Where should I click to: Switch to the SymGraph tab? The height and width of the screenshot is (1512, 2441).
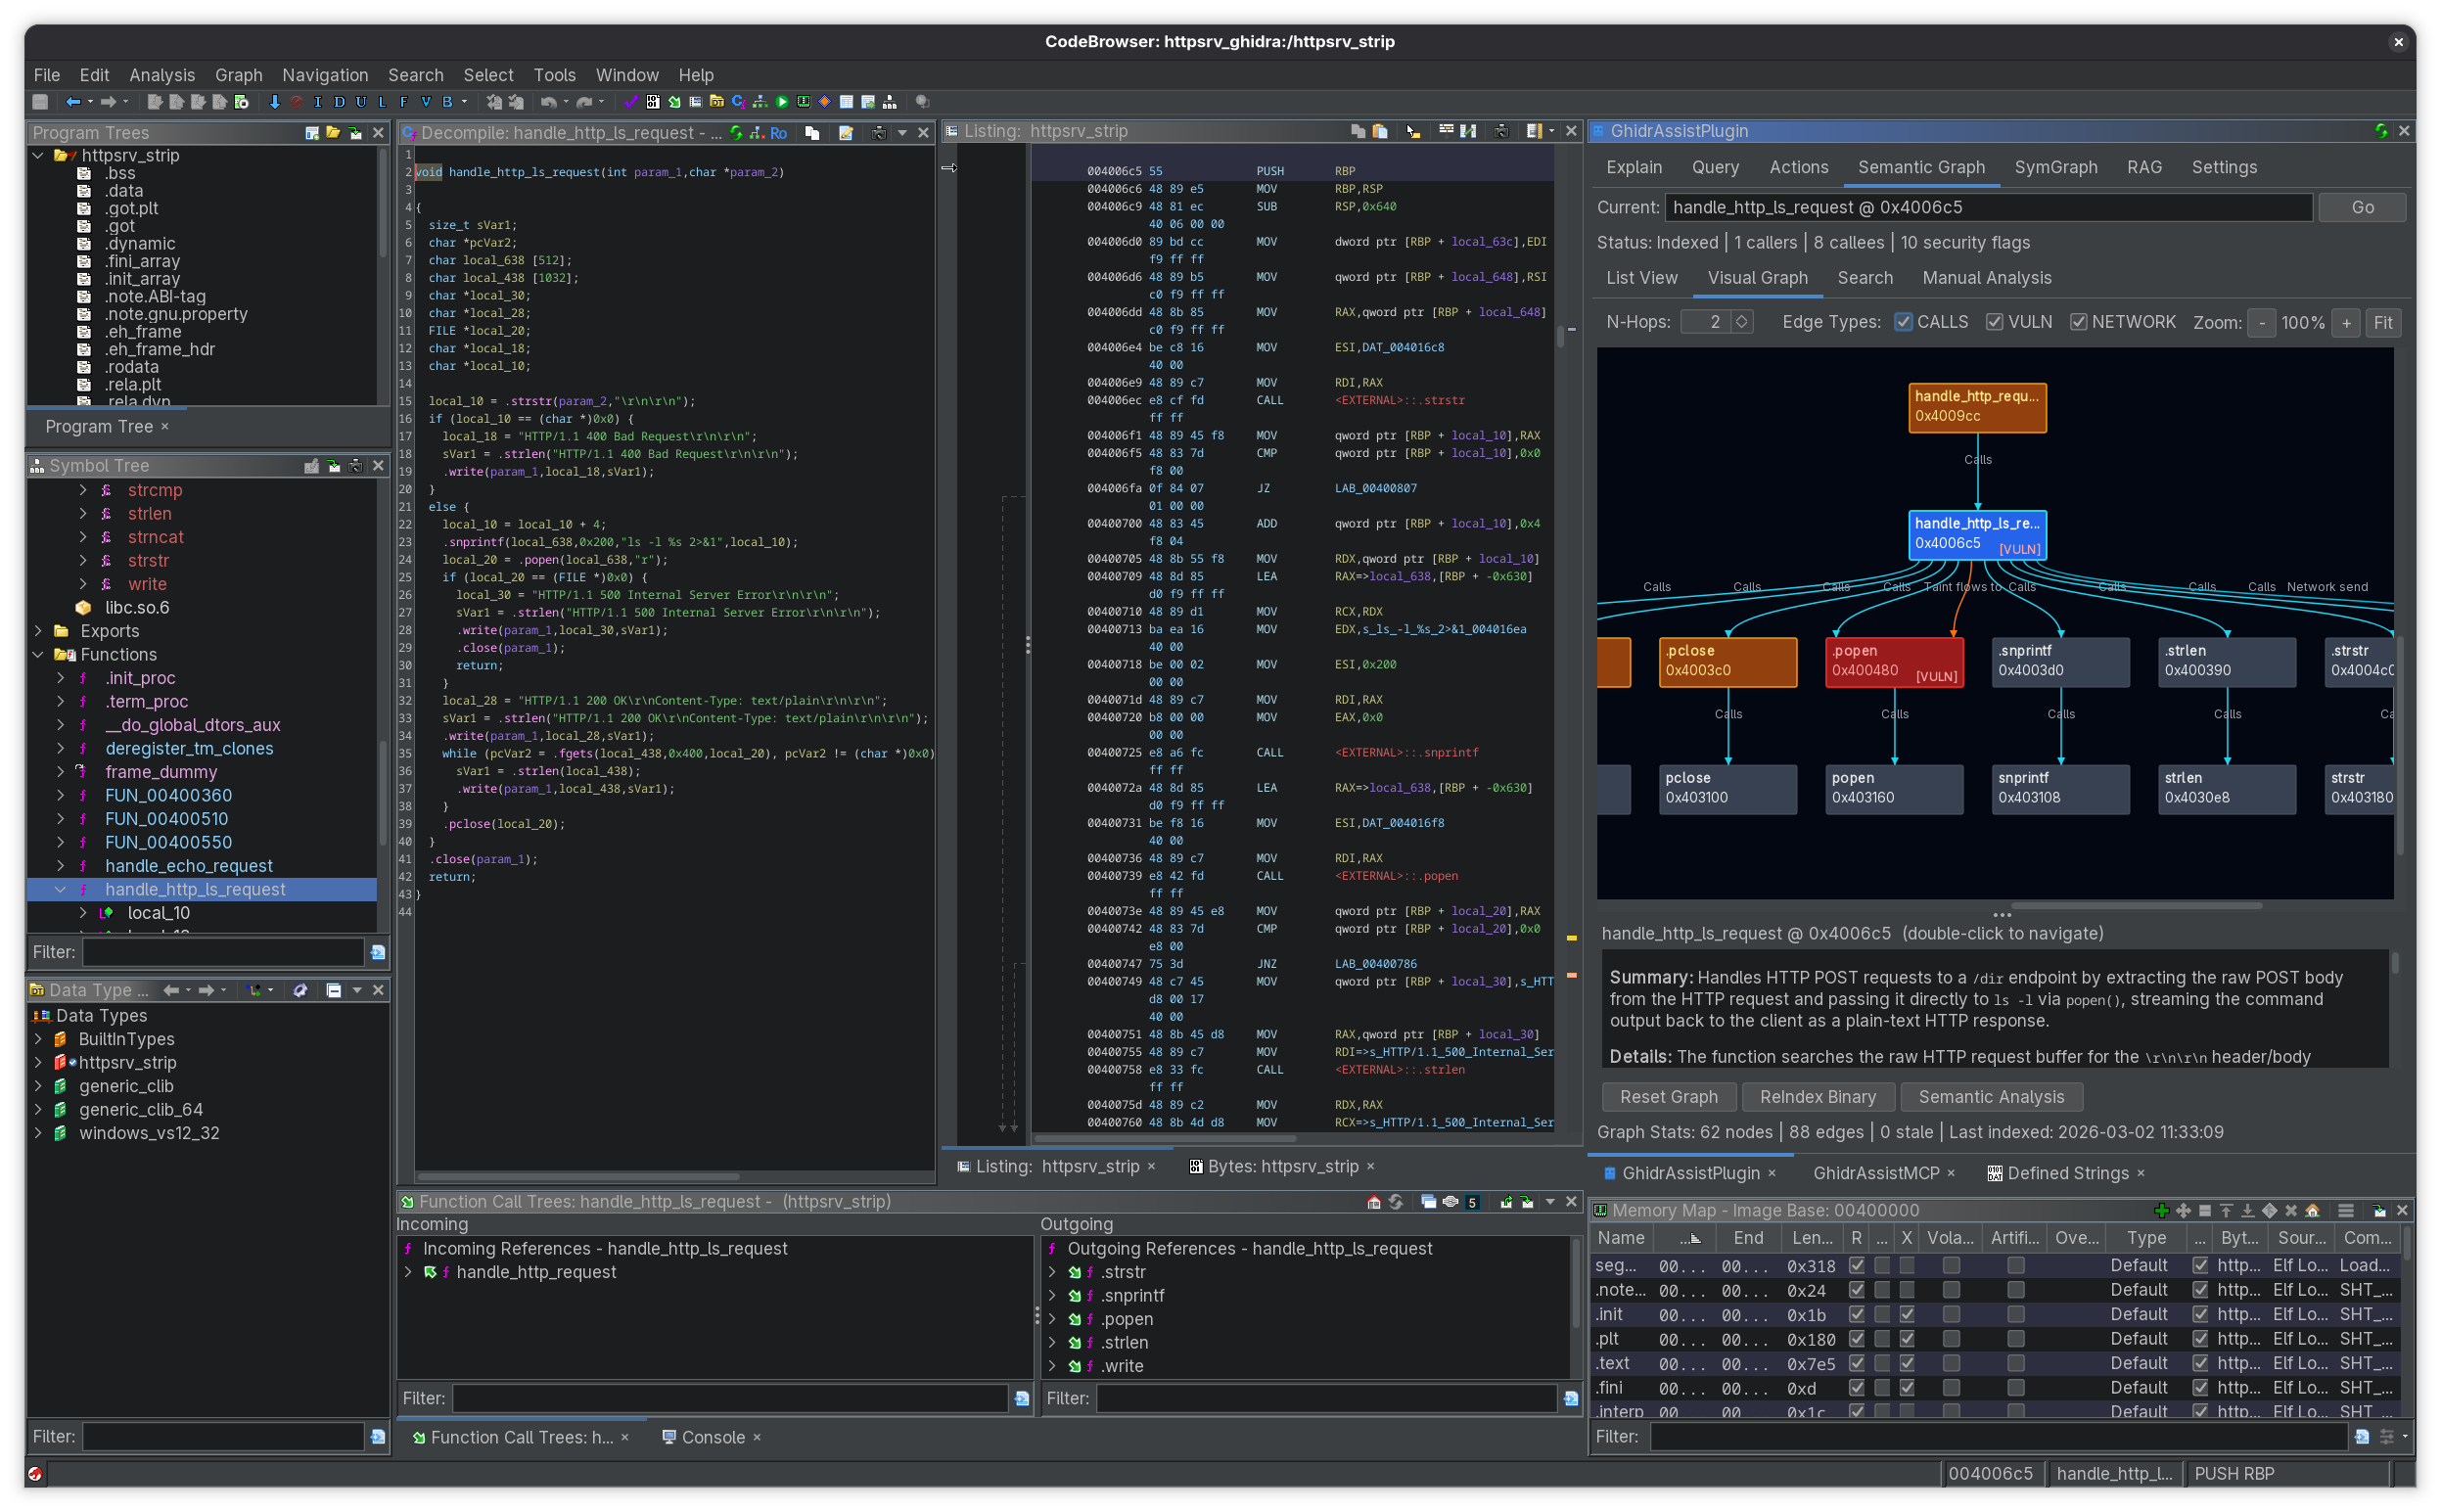(2055, 167)
